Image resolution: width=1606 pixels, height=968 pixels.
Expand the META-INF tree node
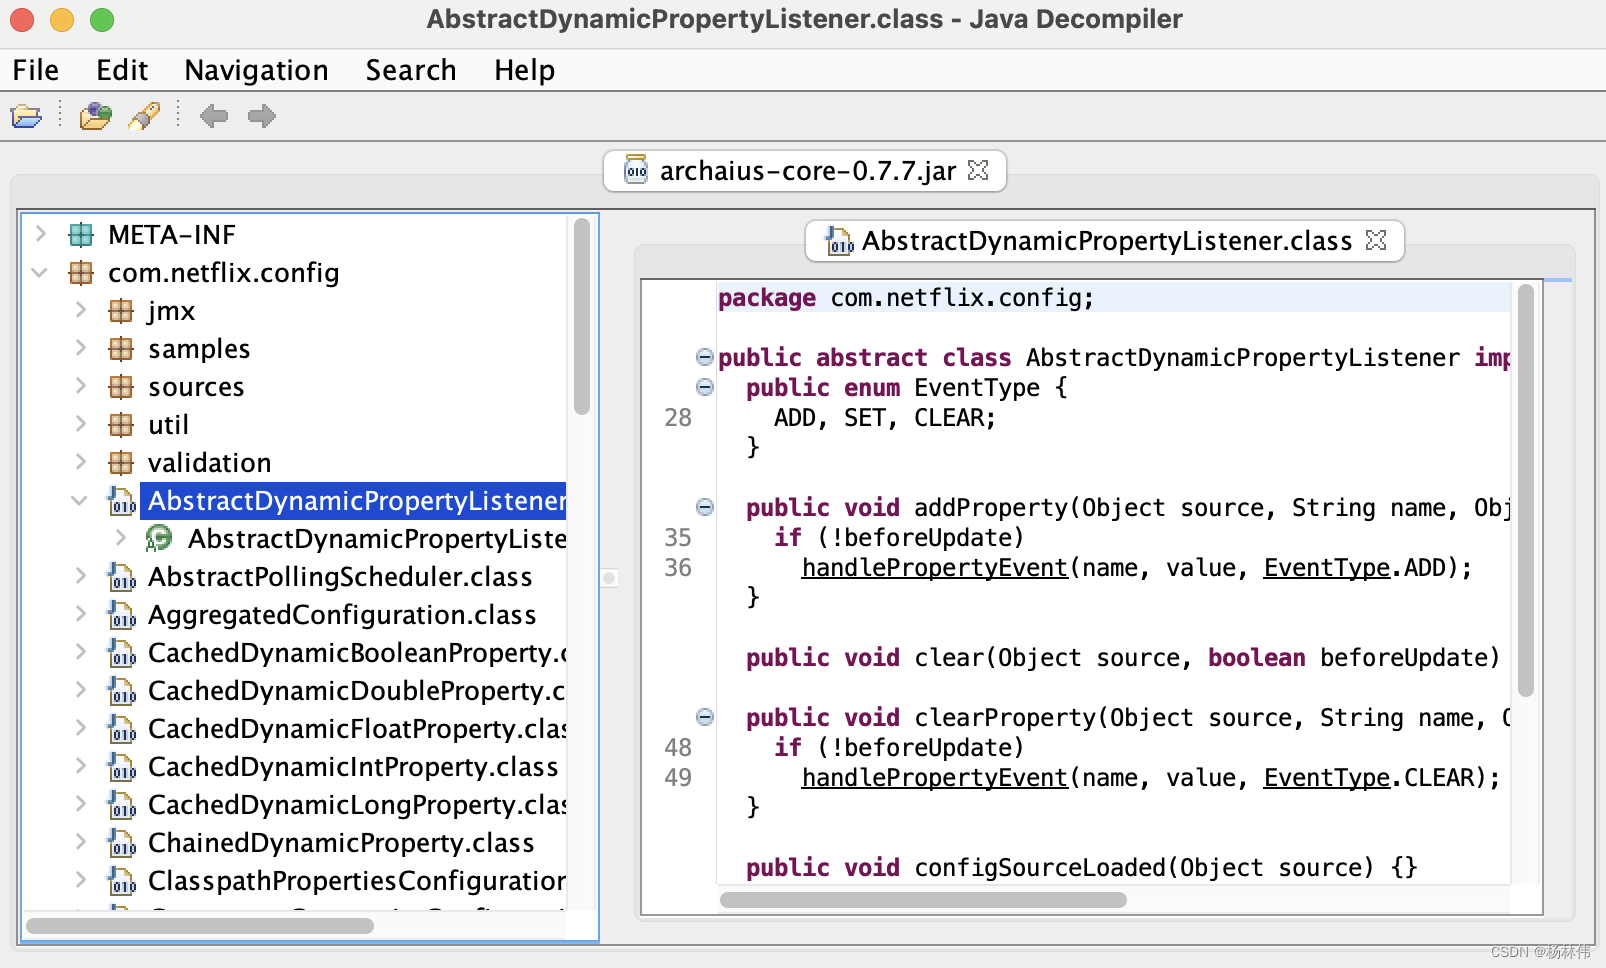pos(40,234)
